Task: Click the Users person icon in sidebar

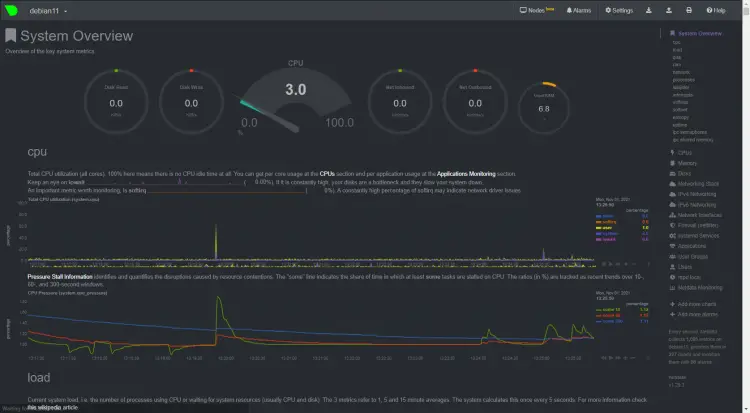Action: (x=673, y=267)
